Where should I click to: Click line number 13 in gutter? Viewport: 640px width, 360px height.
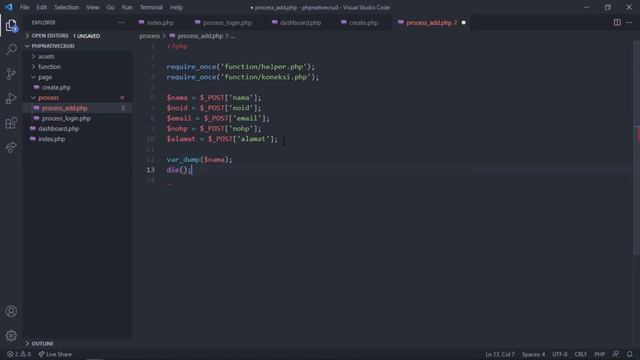[x=150, y=170]
